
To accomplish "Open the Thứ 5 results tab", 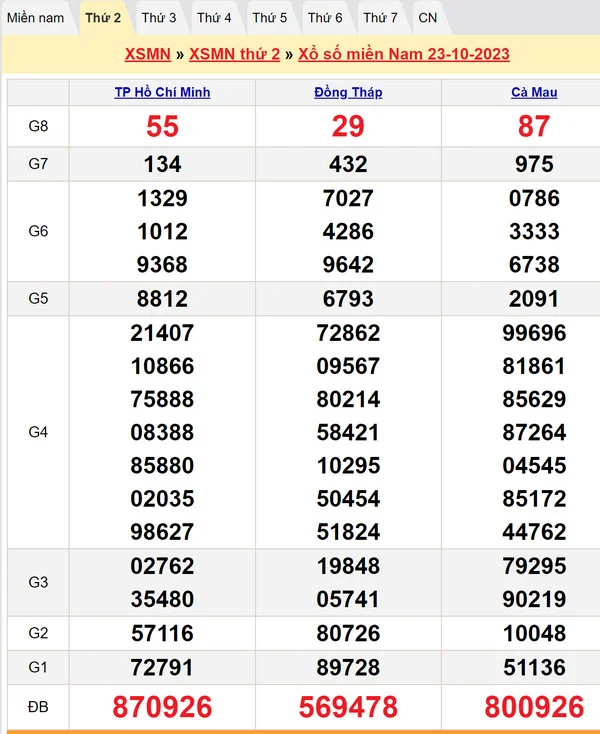I will pos(269,18).
